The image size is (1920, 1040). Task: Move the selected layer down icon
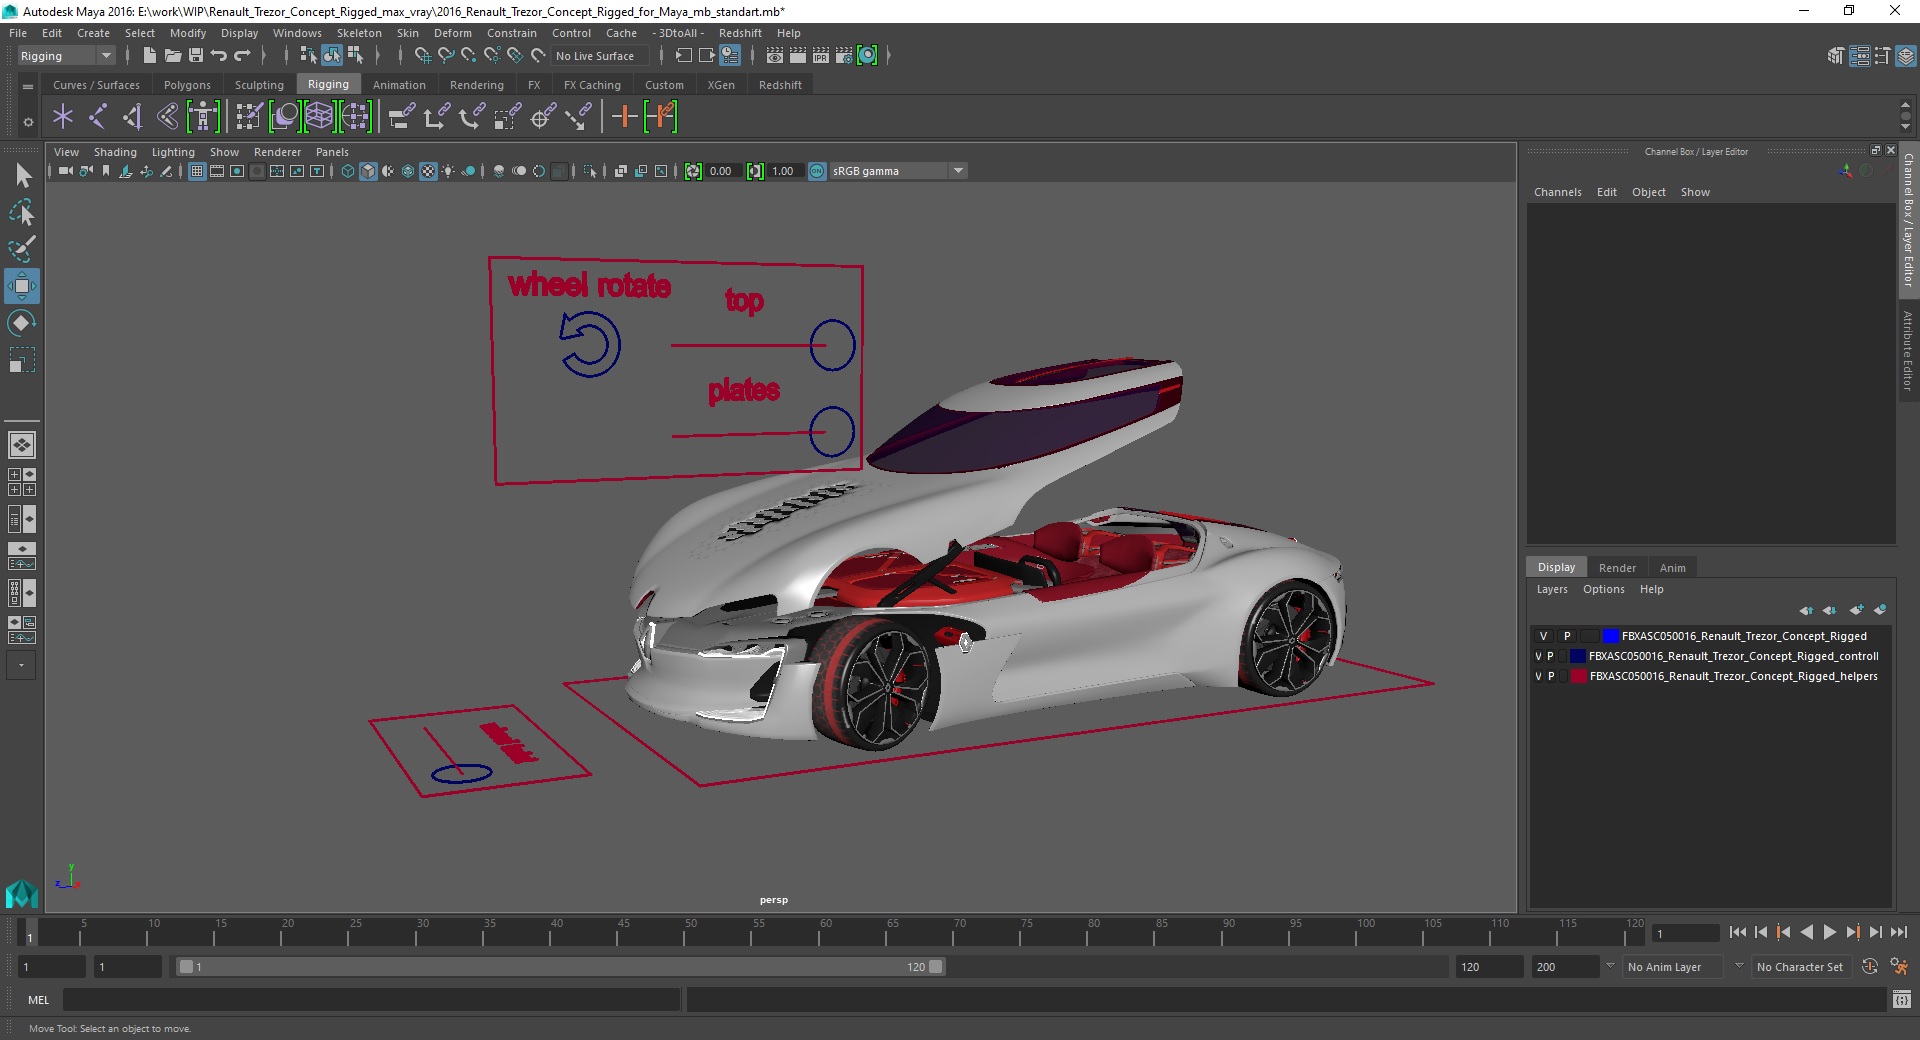click(x=1829, y=610)
